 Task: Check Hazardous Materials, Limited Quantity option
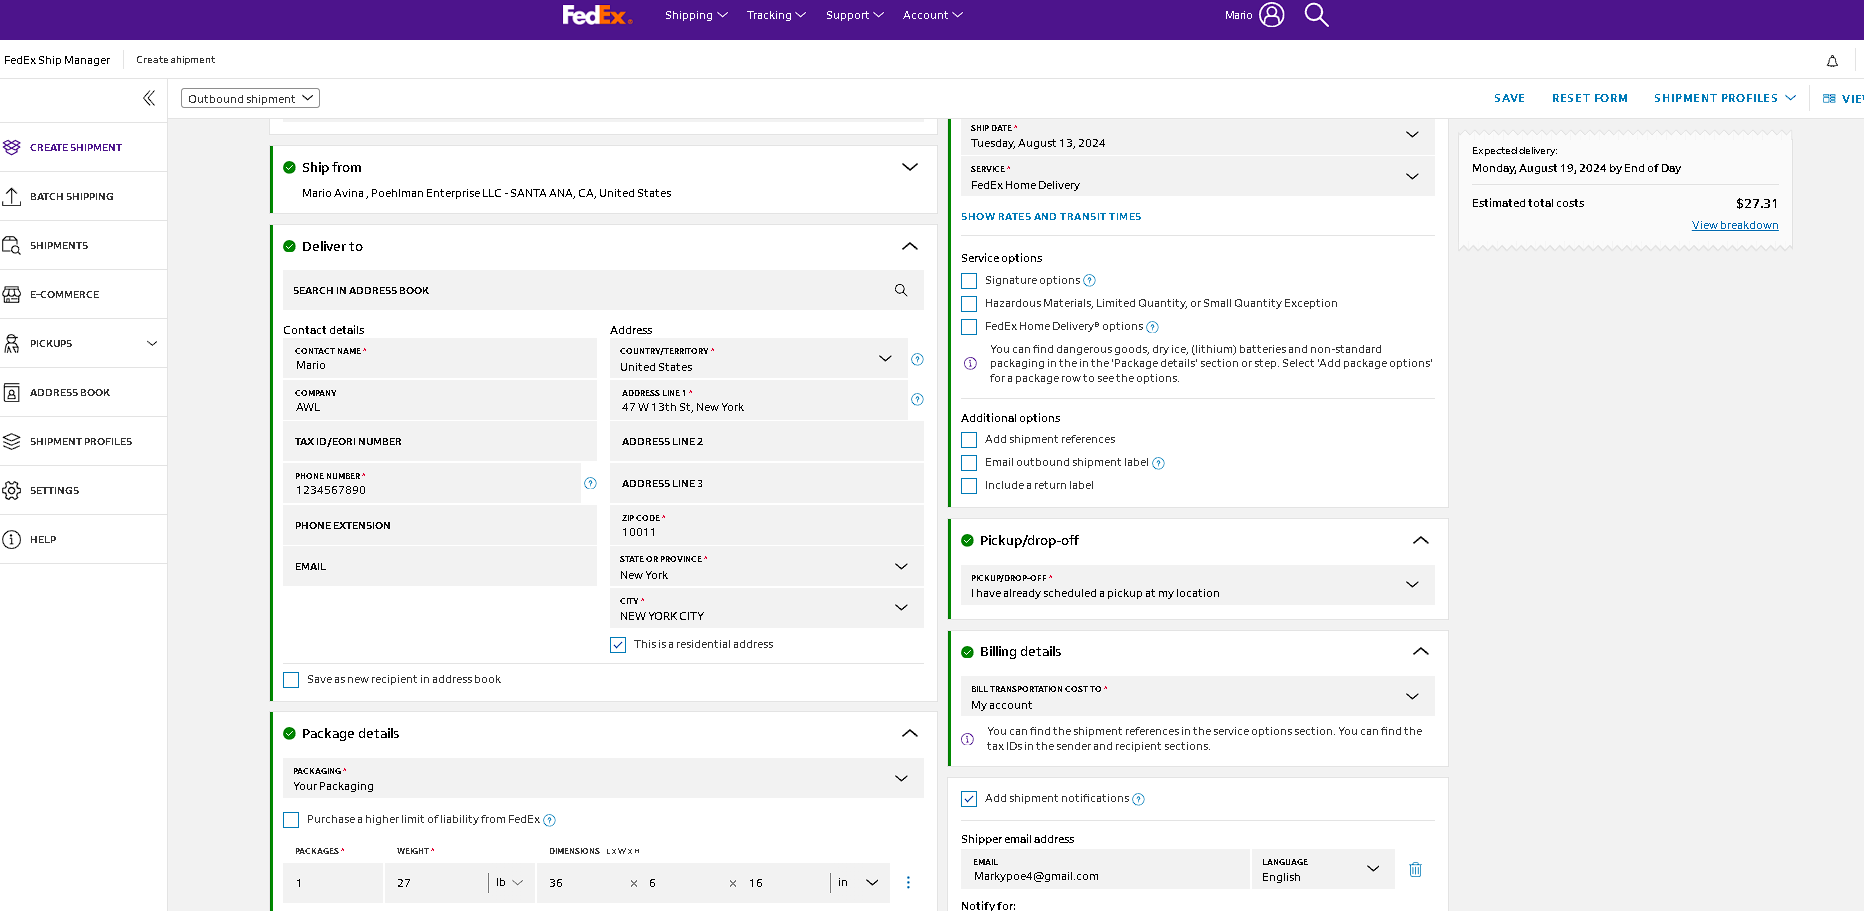(x=969, y=304)
